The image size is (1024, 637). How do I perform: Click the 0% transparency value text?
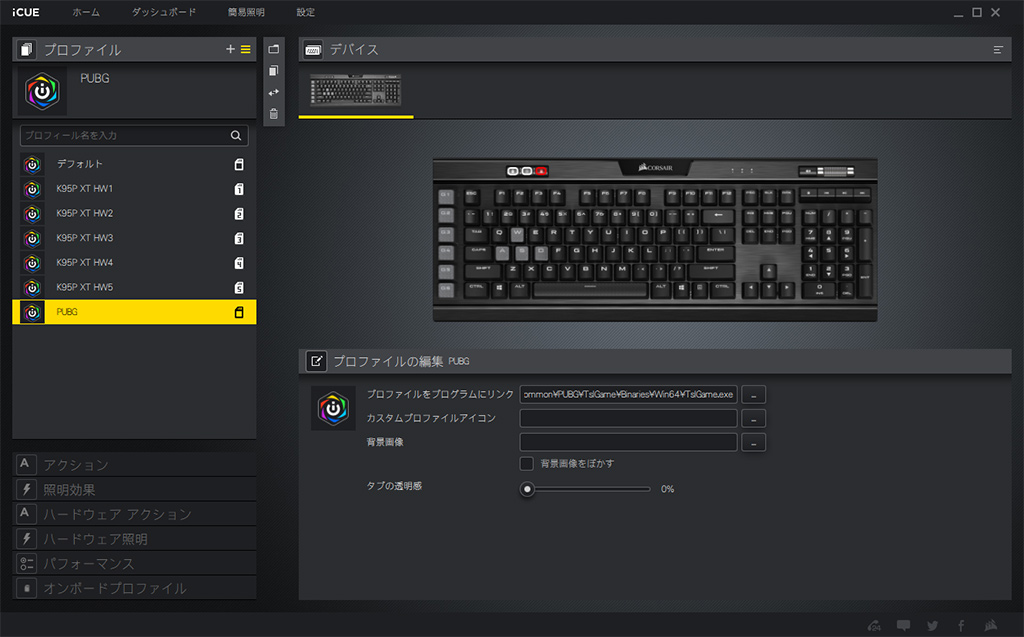pyautogui.click(x=667, y=489)
